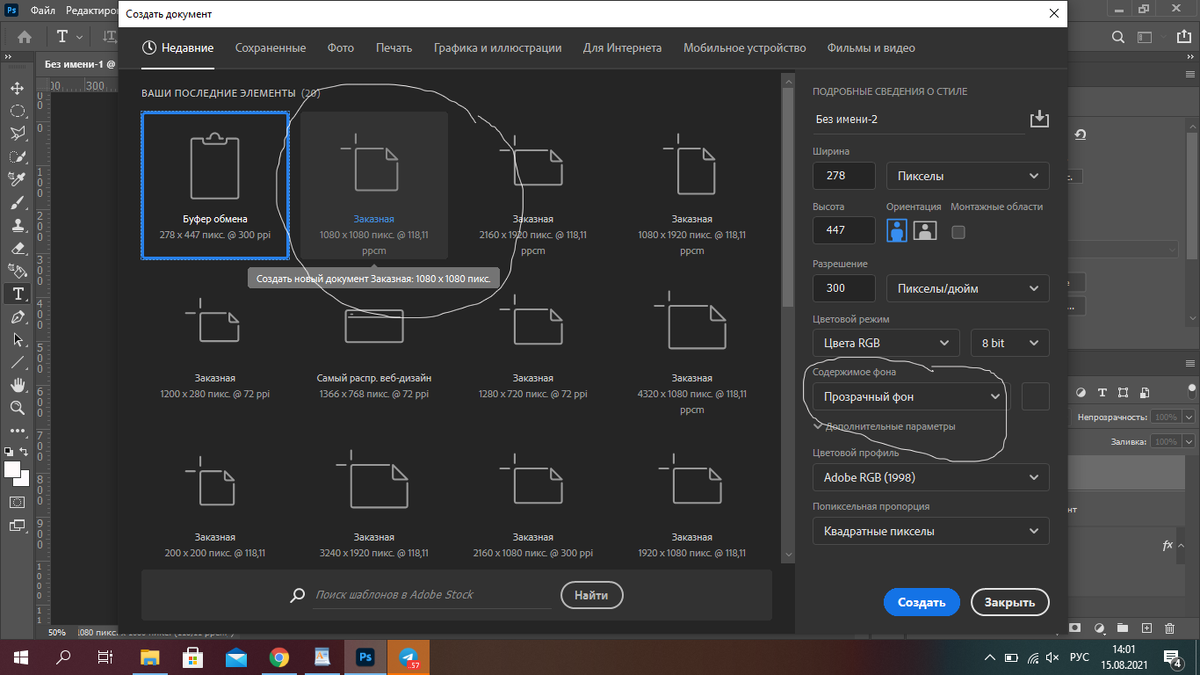Select the Quick Selection tool
This screenshot has width=1200, height=675.
[17, 156]
